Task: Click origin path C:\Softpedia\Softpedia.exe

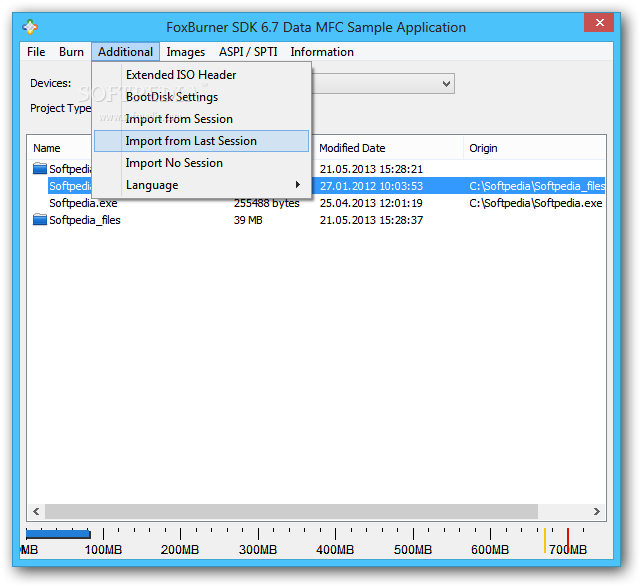Action: point(536,203)
